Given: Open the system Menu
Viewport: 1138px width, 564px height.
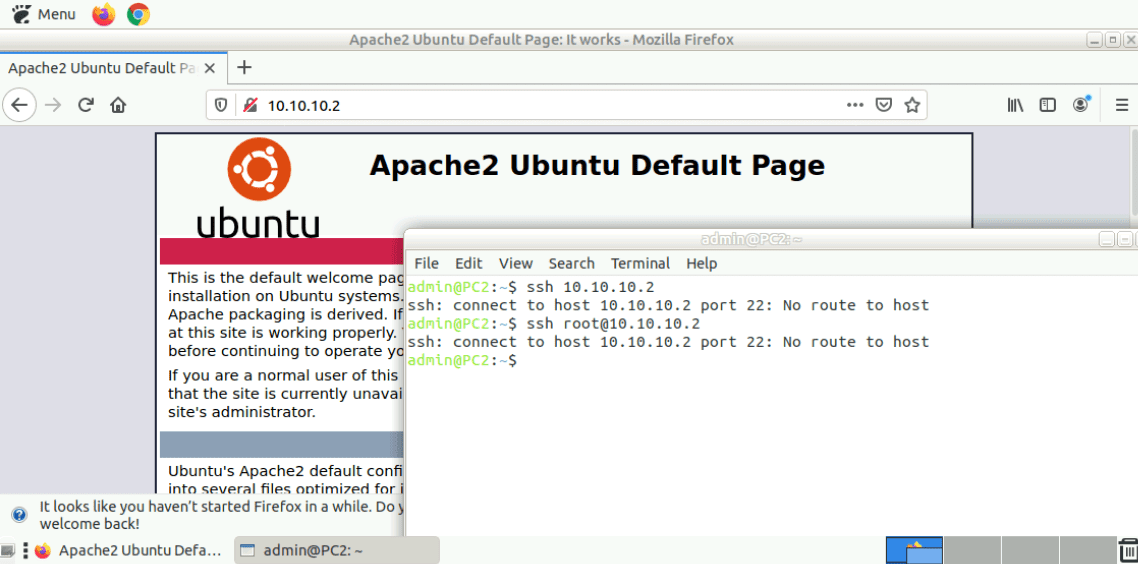Looking at the screenshot, I should coord(44,14).
